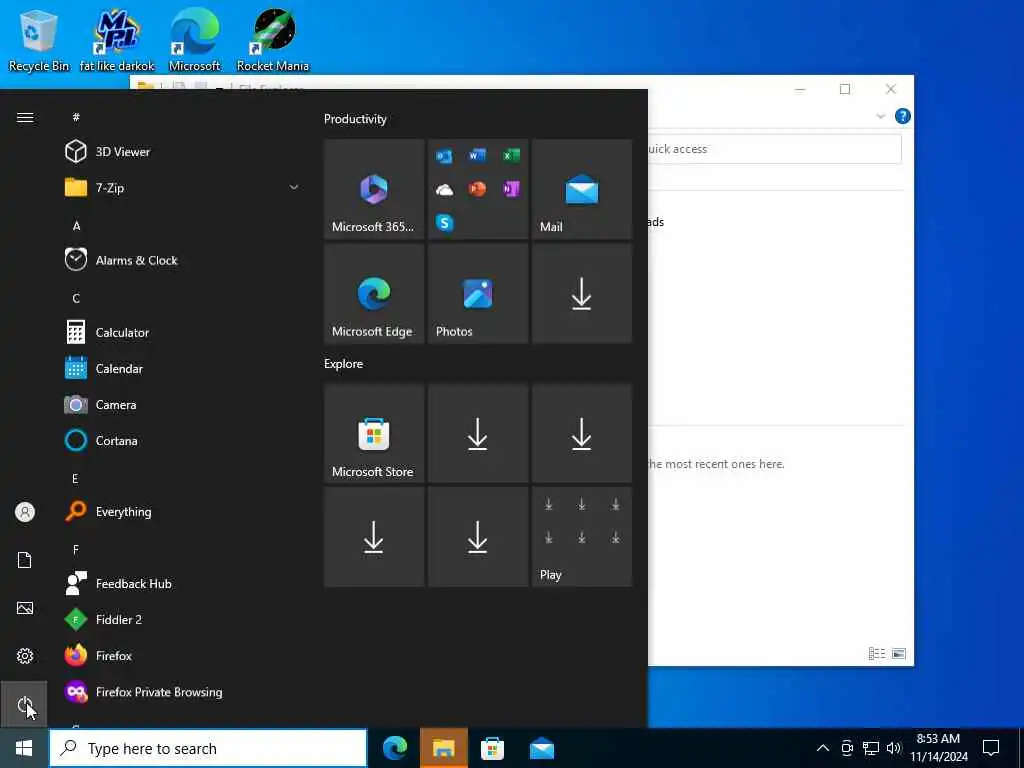Click the download tile beside Photos
This screenshot has width=1024, height=768.
pyautogui.click(x=582, y=293)
